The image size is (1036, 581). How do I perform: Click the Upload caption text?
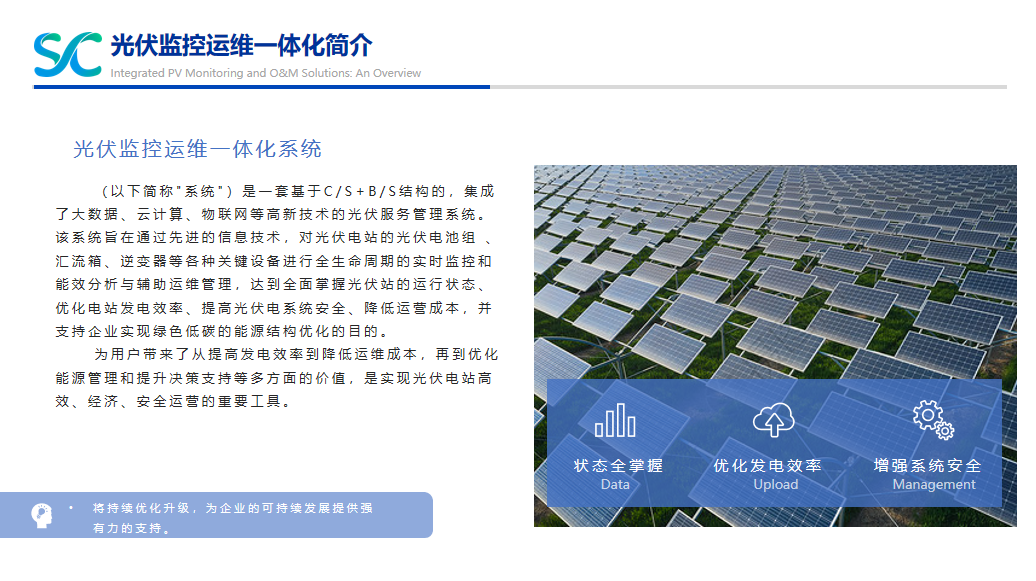(x=775, y=485)
